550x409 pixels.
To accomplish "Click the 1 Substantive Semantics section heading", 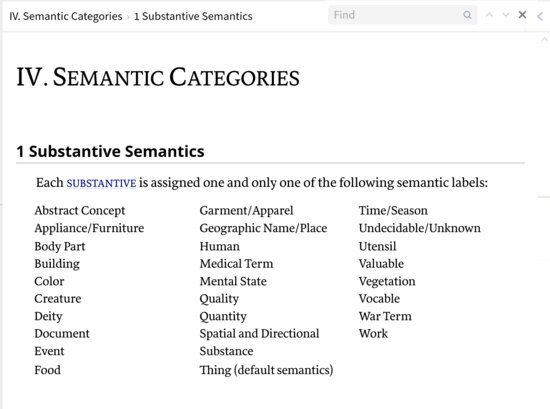I will (110, 151).
